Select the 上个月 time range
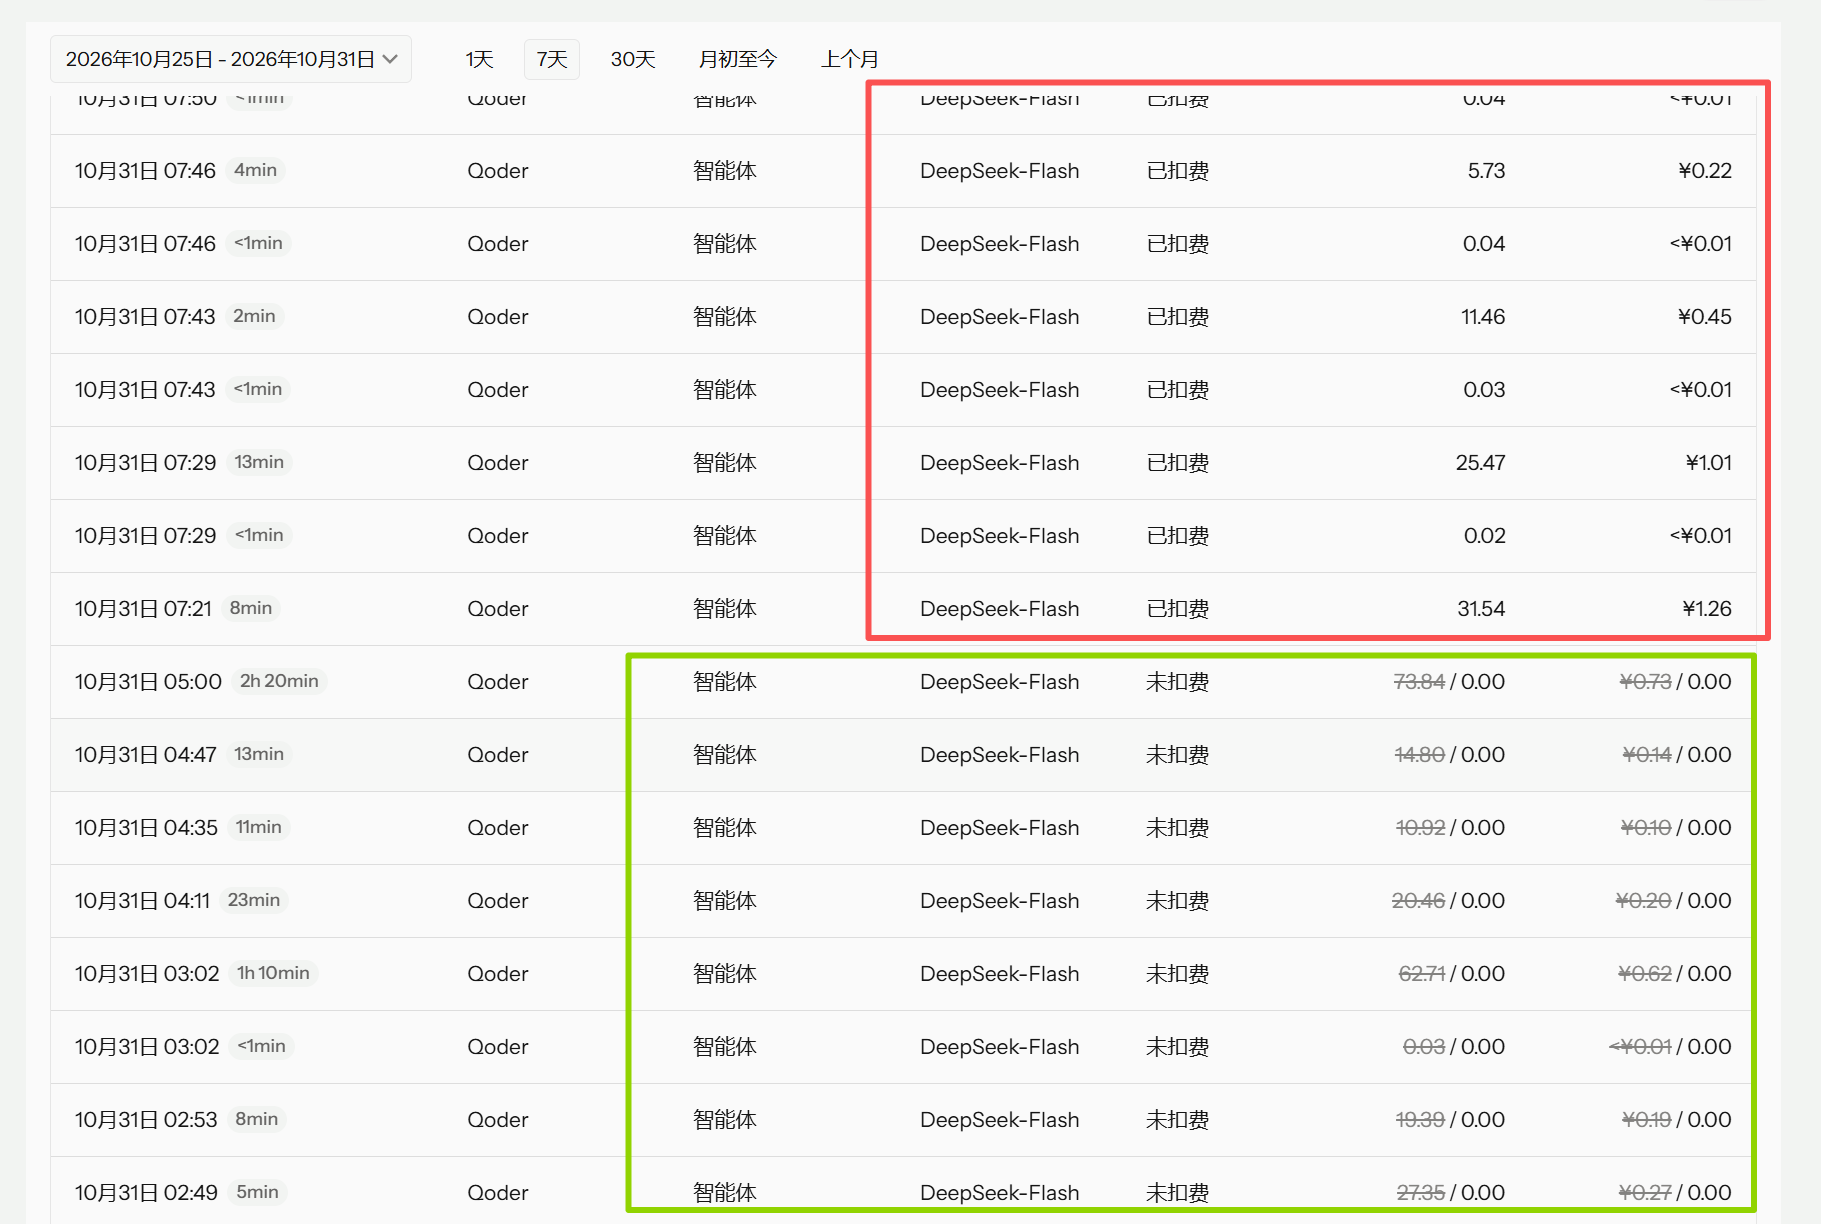The width and height of the screenshot is (1821, 1224). tap(849, 59)
